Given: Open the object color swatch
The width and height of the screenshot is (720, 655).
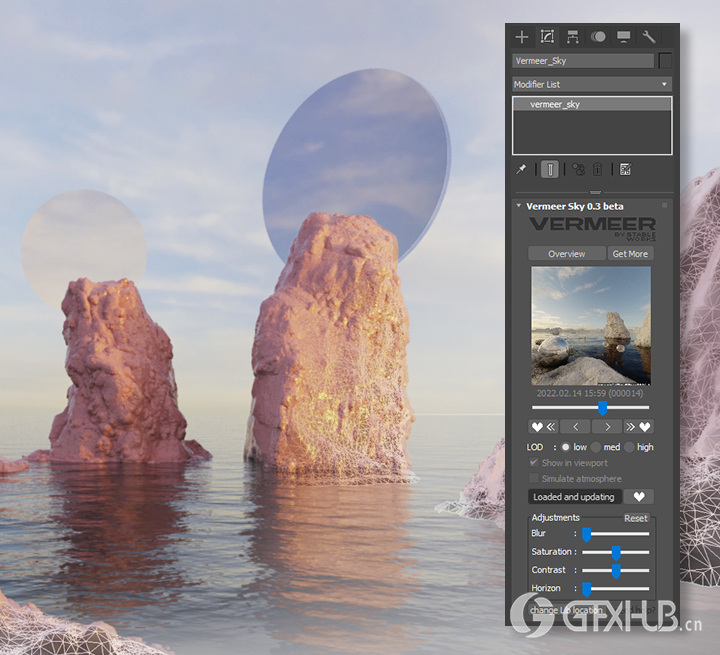Looking at the screenshot, I should [x=665, y=61].
